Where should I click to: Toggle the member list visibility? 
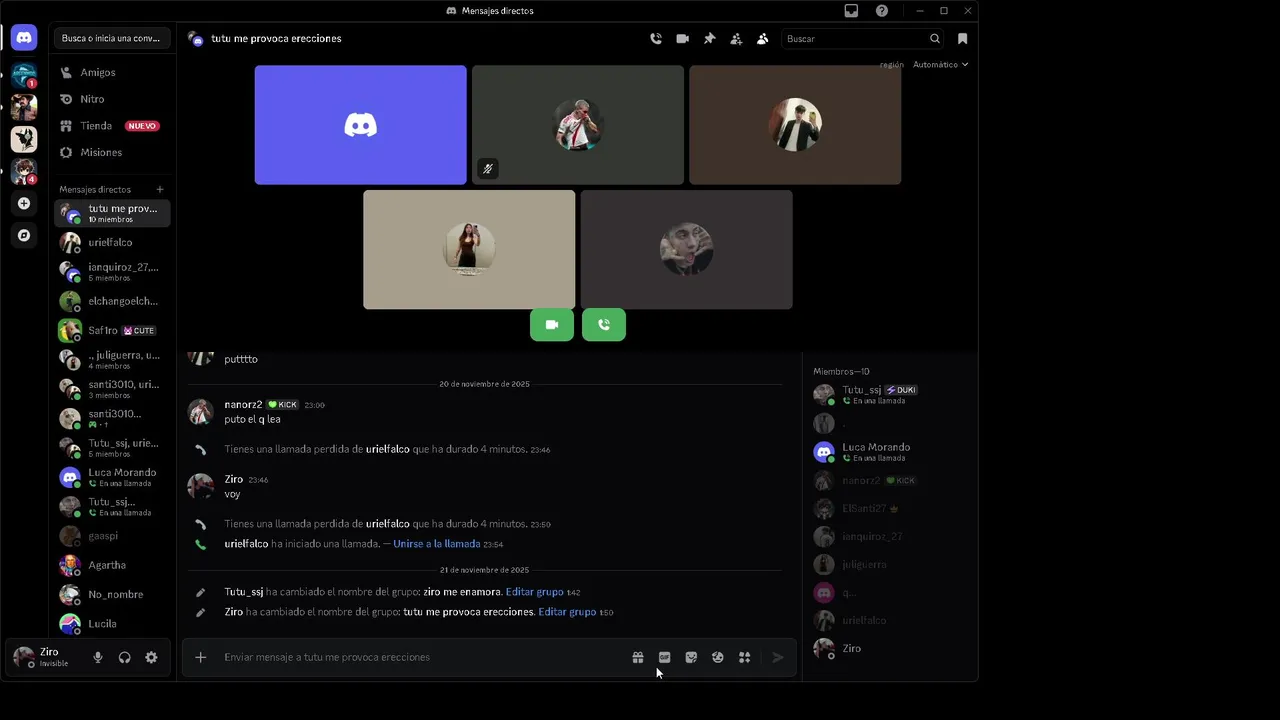763,39
